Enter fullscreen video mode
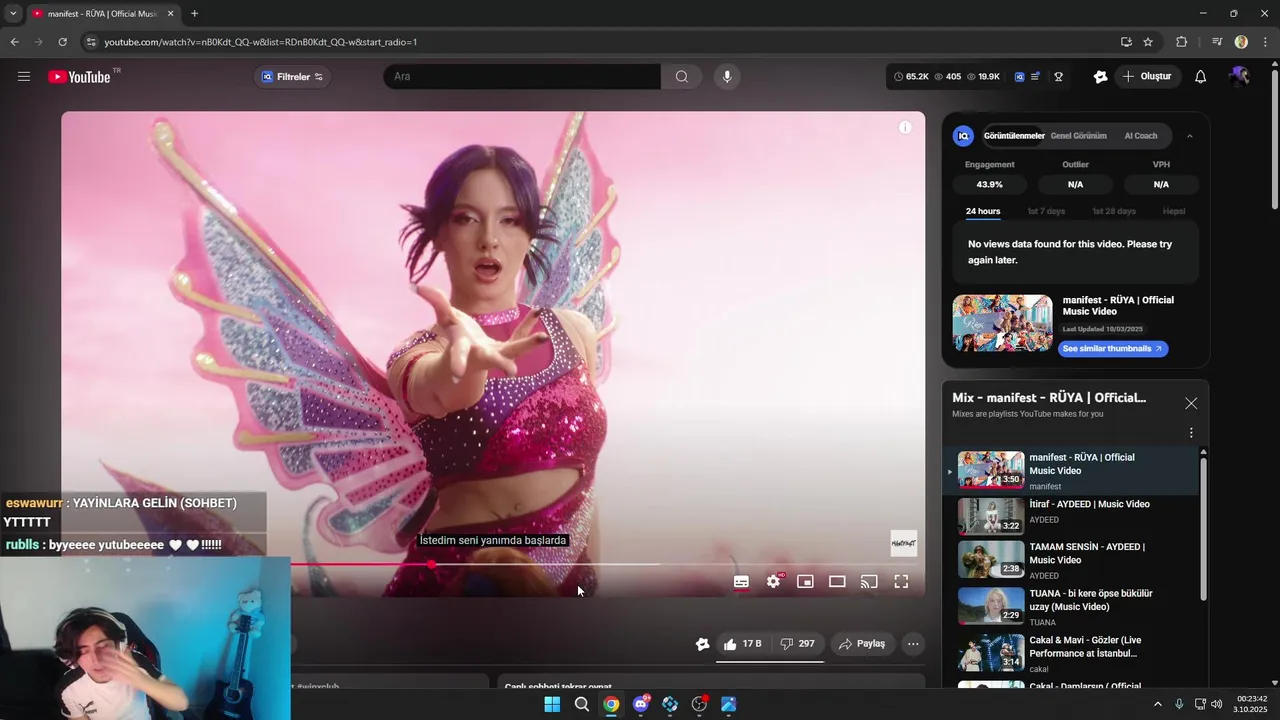 901,582
